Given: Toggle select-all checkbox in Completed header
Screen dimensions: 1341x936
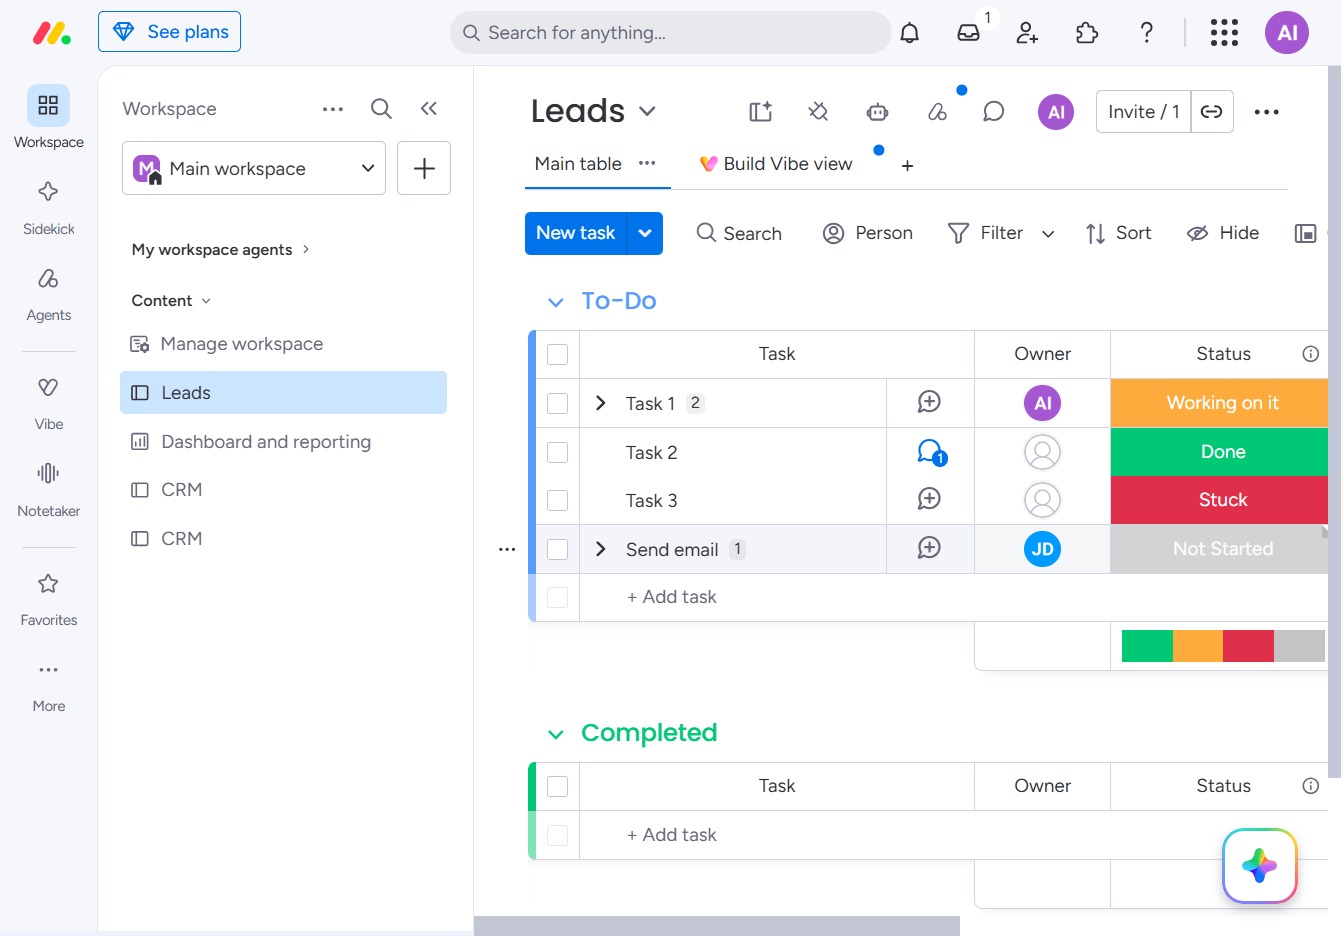Looking at the screenshot, I should click(x=558, y=787).
